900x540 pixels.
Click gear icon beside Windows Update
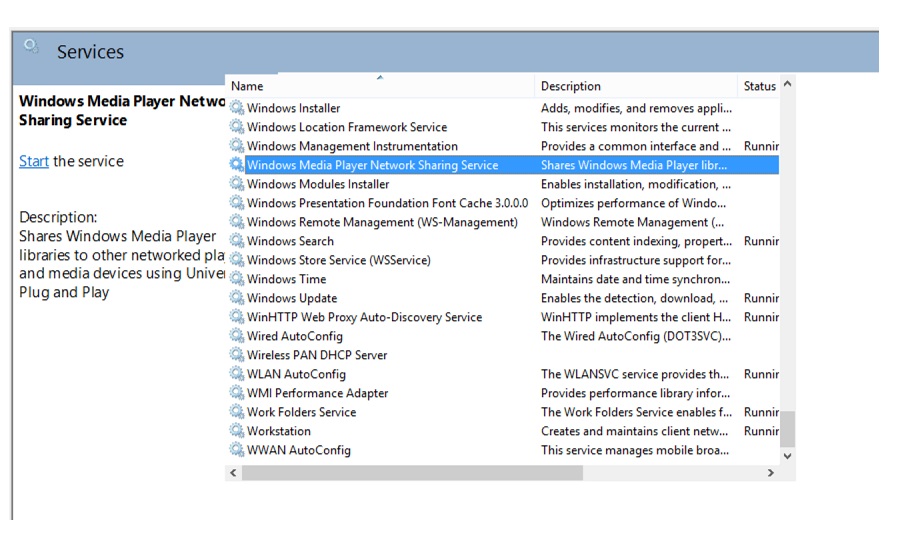[236, 297]
